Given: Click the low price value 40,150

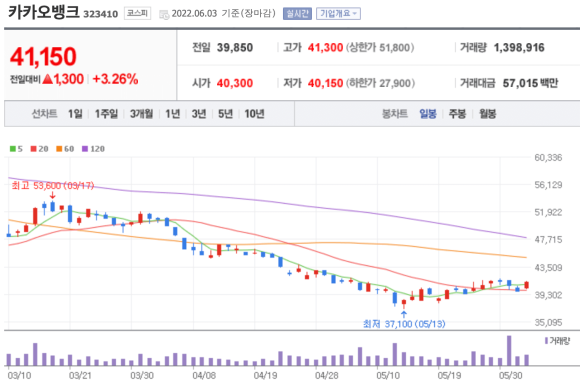Looking at the screenshot, I should click(326, 83).
